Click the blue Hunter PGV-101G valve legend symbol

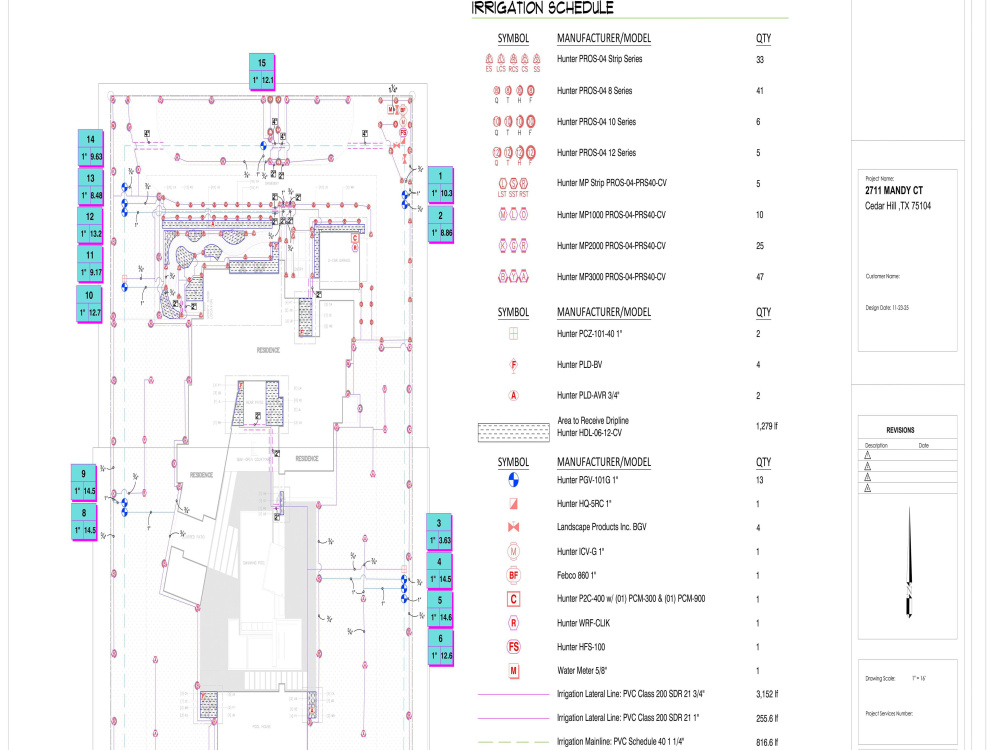[x=513, y=480]
